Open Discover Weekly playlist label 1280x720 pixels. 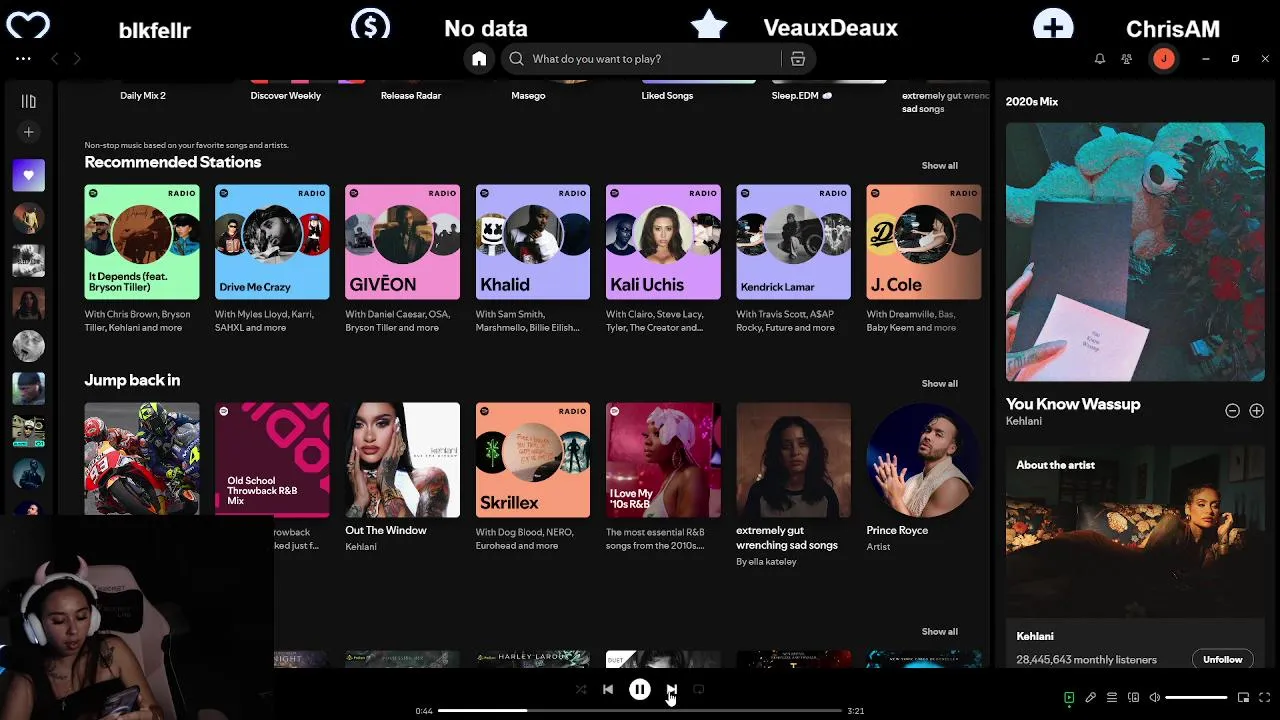(x=286, y=96)
